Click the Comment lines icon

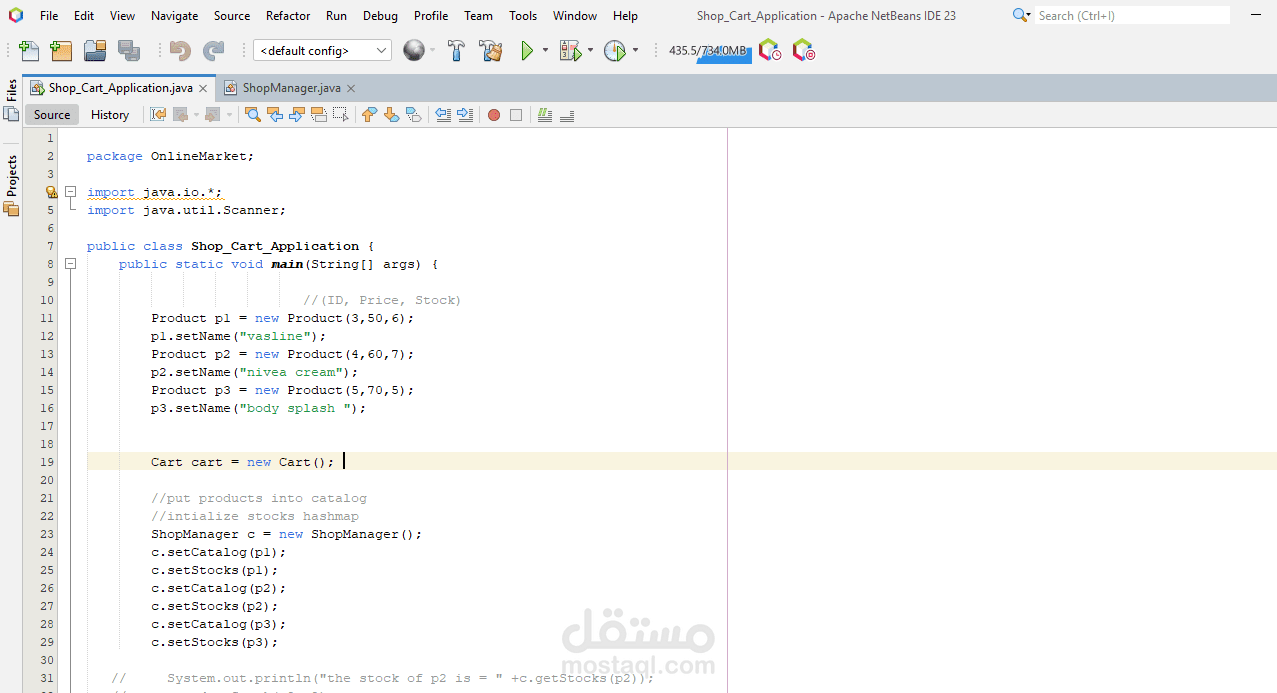pyautogui.click(x=545, y=115)
